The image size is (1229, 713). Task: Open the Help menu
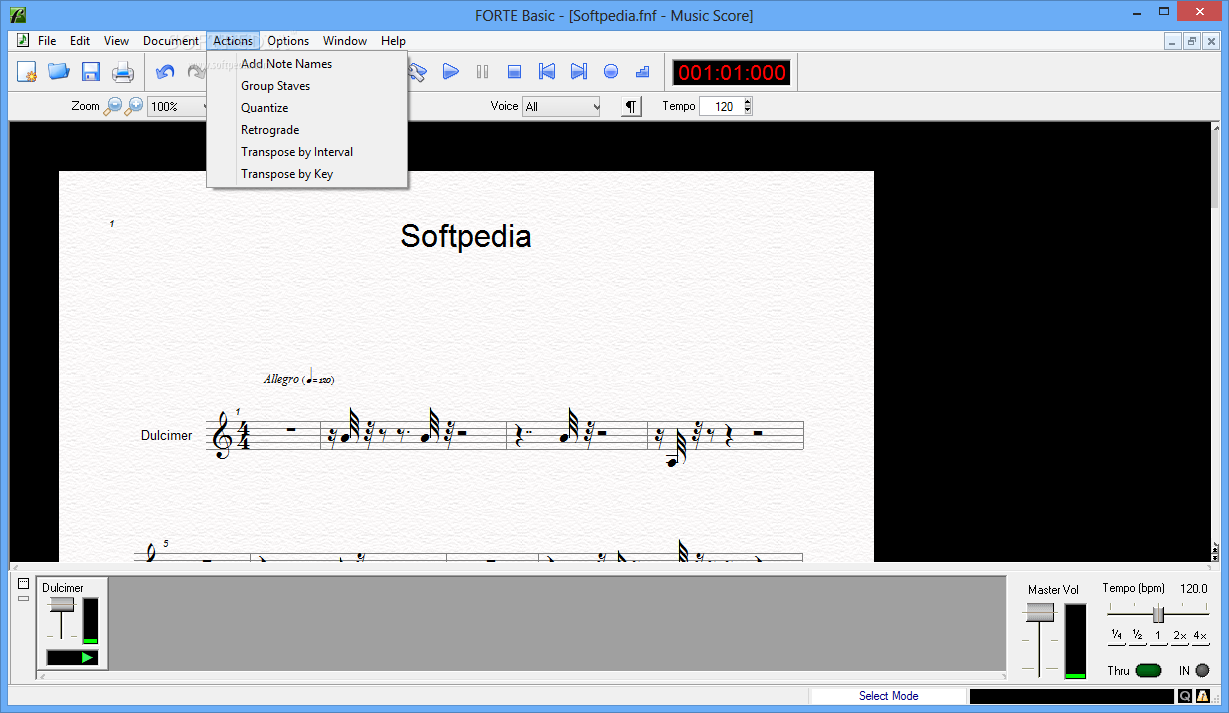pyautogui.click(x=393, y=41)
